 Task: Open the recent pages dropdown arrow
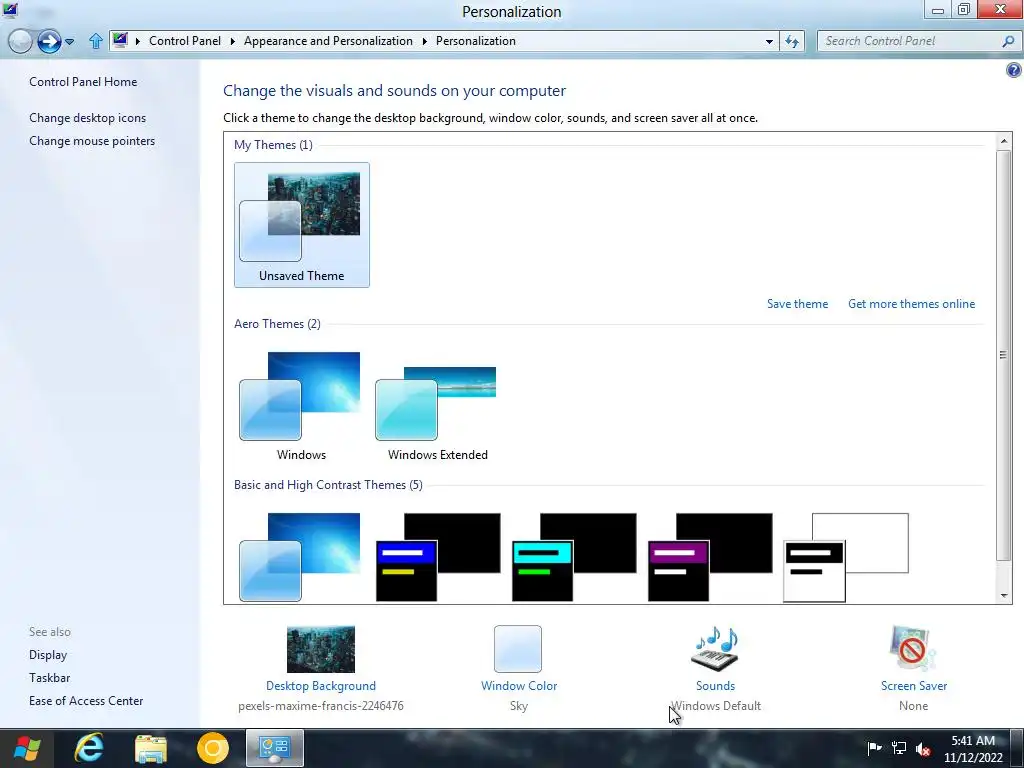tap(70, 42)
